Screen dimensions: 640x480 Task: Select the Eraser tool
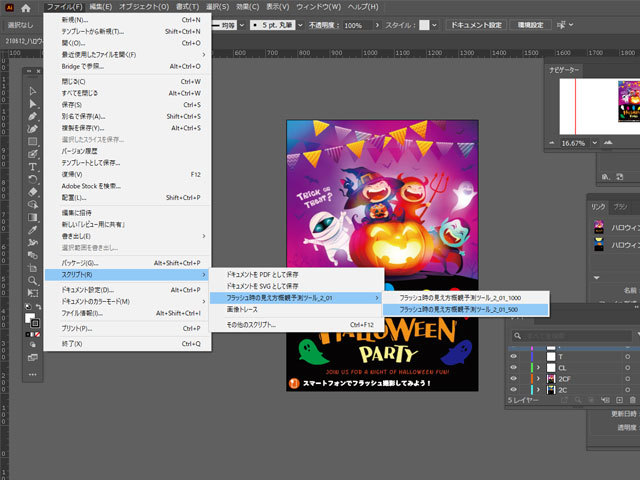[x=33, y=192]
